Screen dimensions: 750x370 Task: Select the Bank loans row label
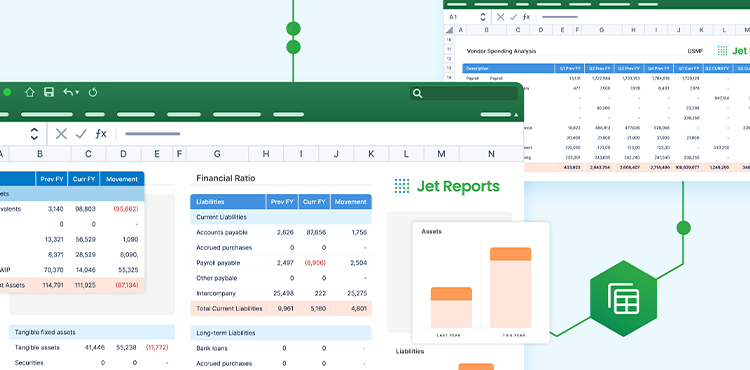tap(212, 348)
